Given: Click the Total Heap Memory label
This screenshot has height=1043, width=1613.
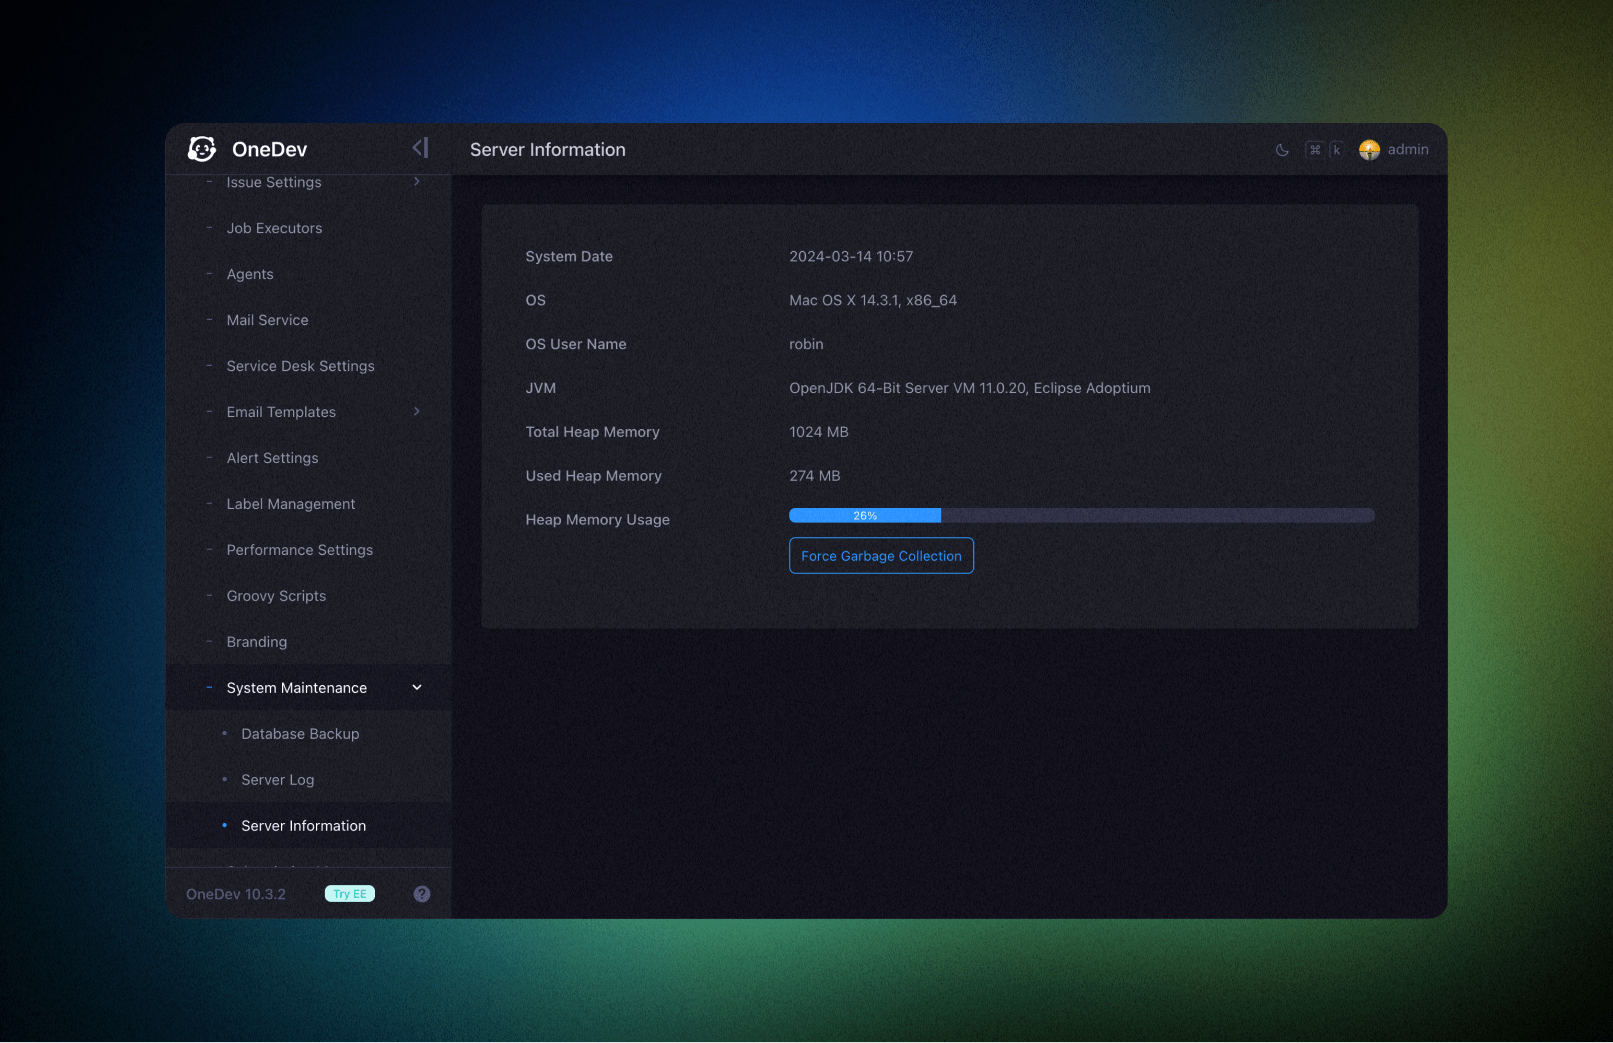Looking at the screenshot, I should tap(593, 432).
